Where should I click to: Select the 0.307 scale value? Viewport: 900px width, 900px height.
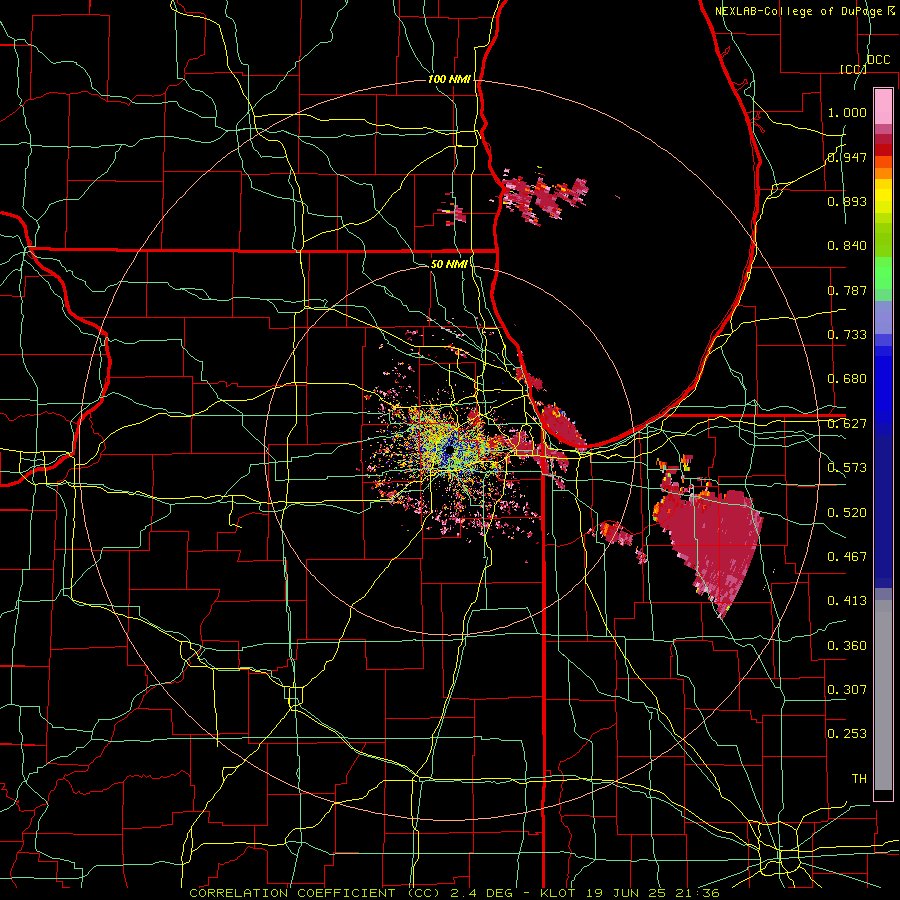point(847,690)
